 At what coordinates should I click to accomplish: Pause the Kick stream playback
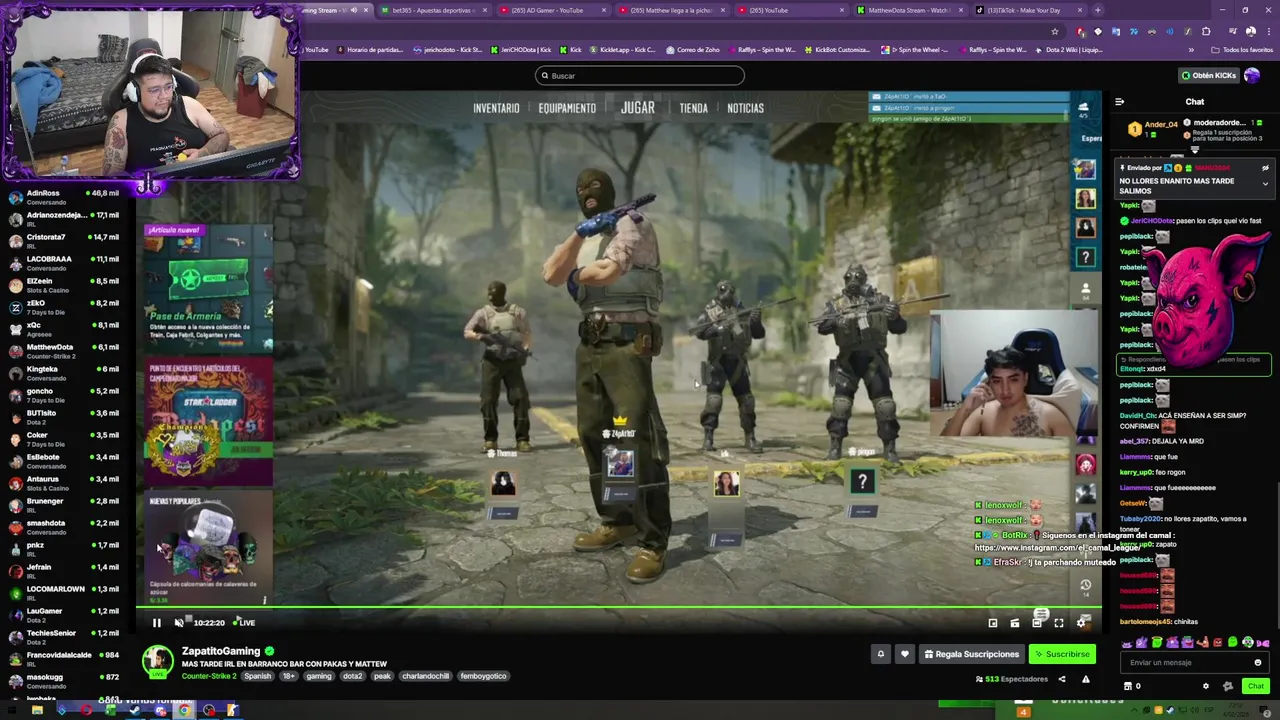[x=157, y=623]
